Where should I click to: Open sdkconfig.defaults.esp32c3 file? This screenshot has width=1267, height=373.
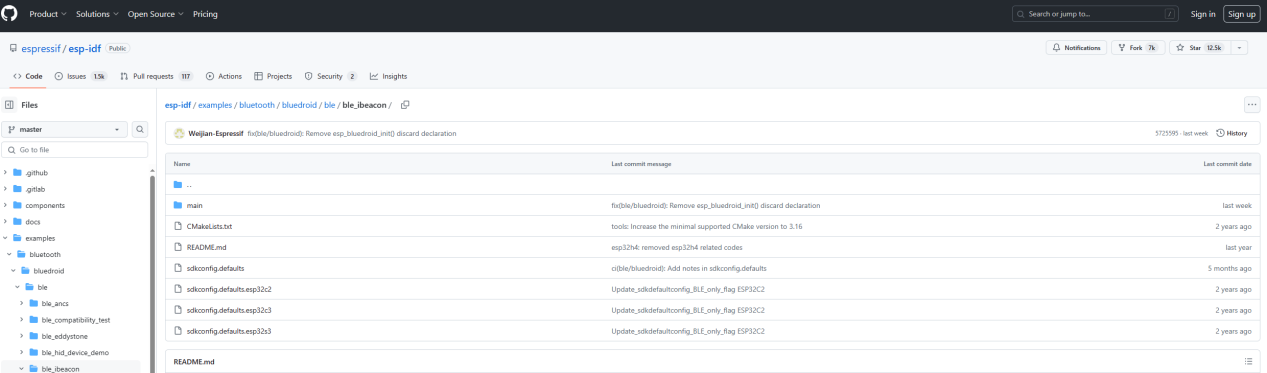[x=228, y=309]
